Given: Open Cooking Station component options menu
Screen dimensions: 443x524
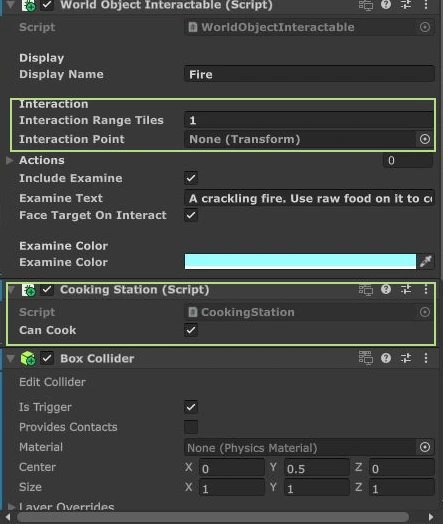Looking at the screenshot, I should click(x=426, y=289).
